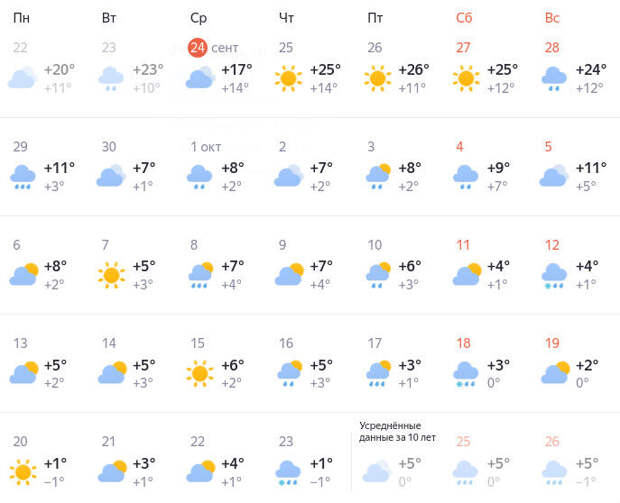Click the rain cloud icon for September 28
Image resolution: width=620 pixels, height=503 pixels.
click(553, 77)
